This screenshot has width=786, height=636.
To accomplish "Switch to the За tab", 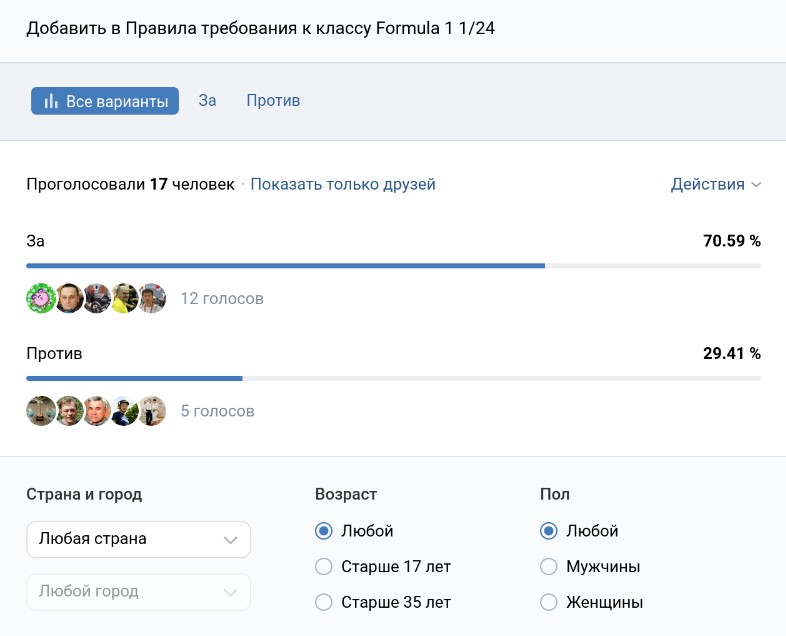I will 207,101.
